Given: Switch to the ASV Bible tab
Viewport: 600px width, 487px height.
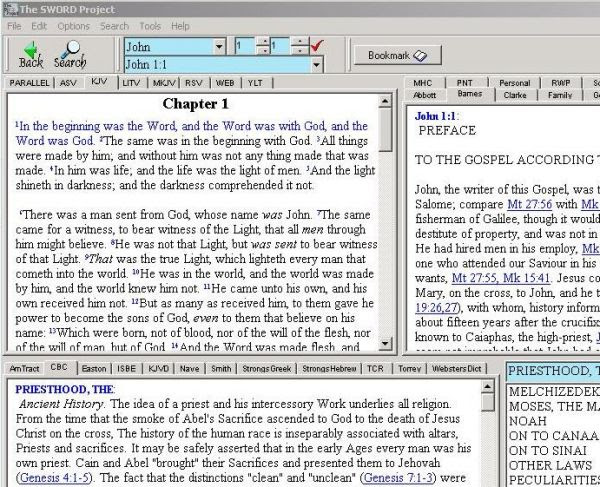Looking at the screenshot, I should pos(68,83).
